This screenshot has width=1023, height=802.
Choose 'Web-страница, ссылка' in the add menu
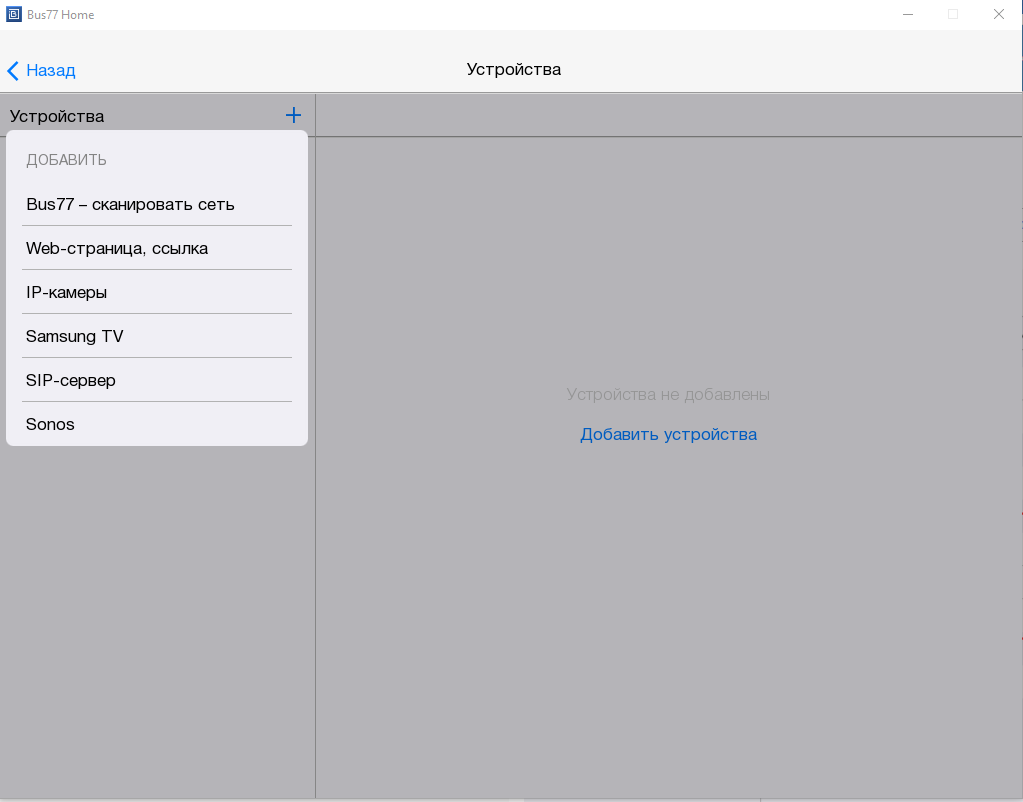tap(117, 248)
